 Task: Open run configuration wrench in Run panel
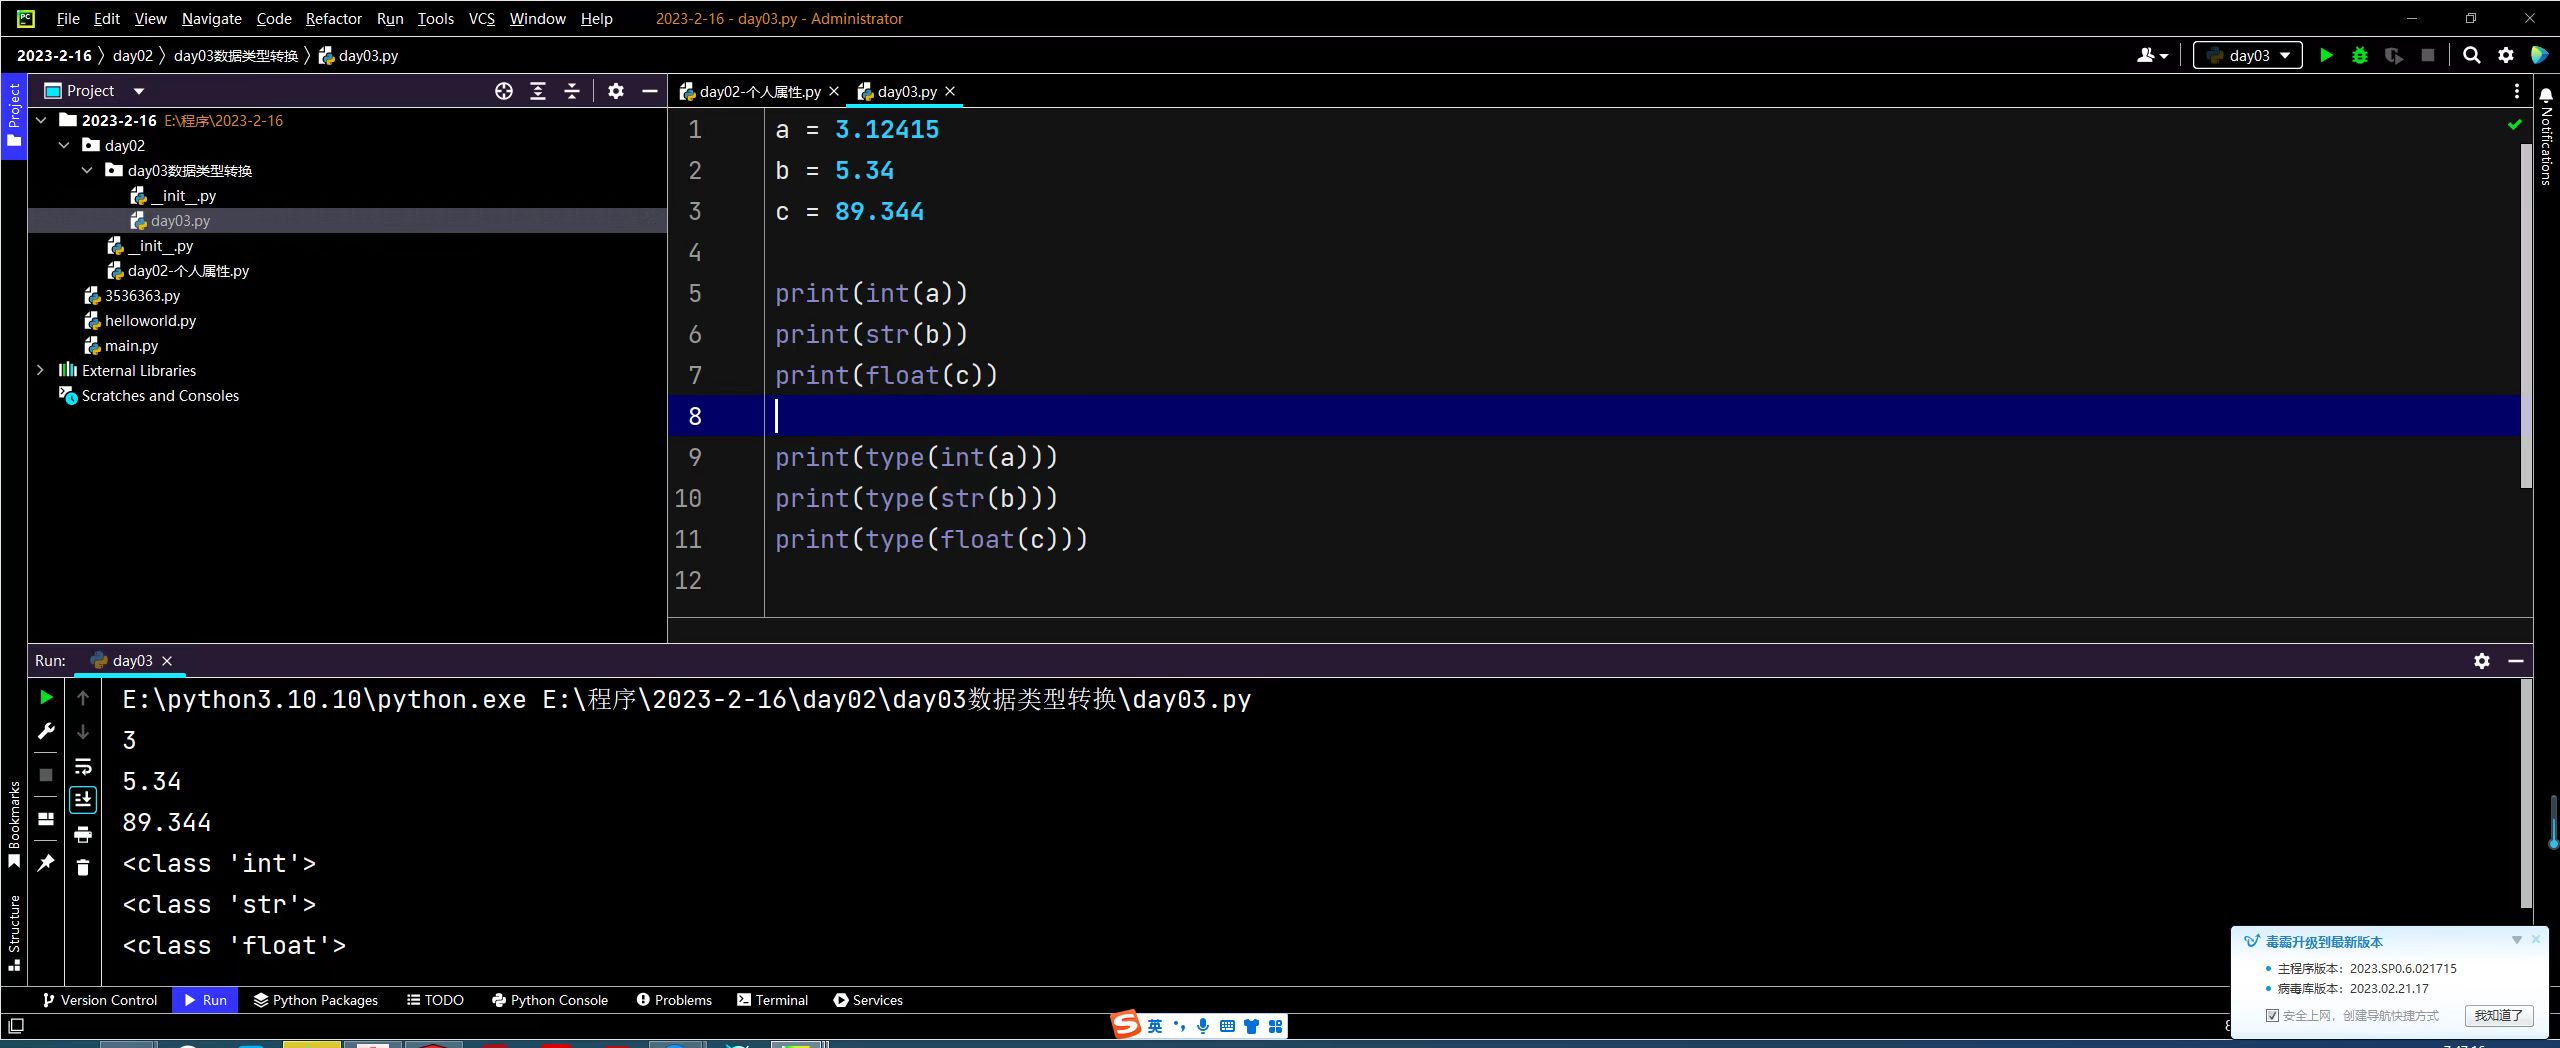(x=46, y=731)
